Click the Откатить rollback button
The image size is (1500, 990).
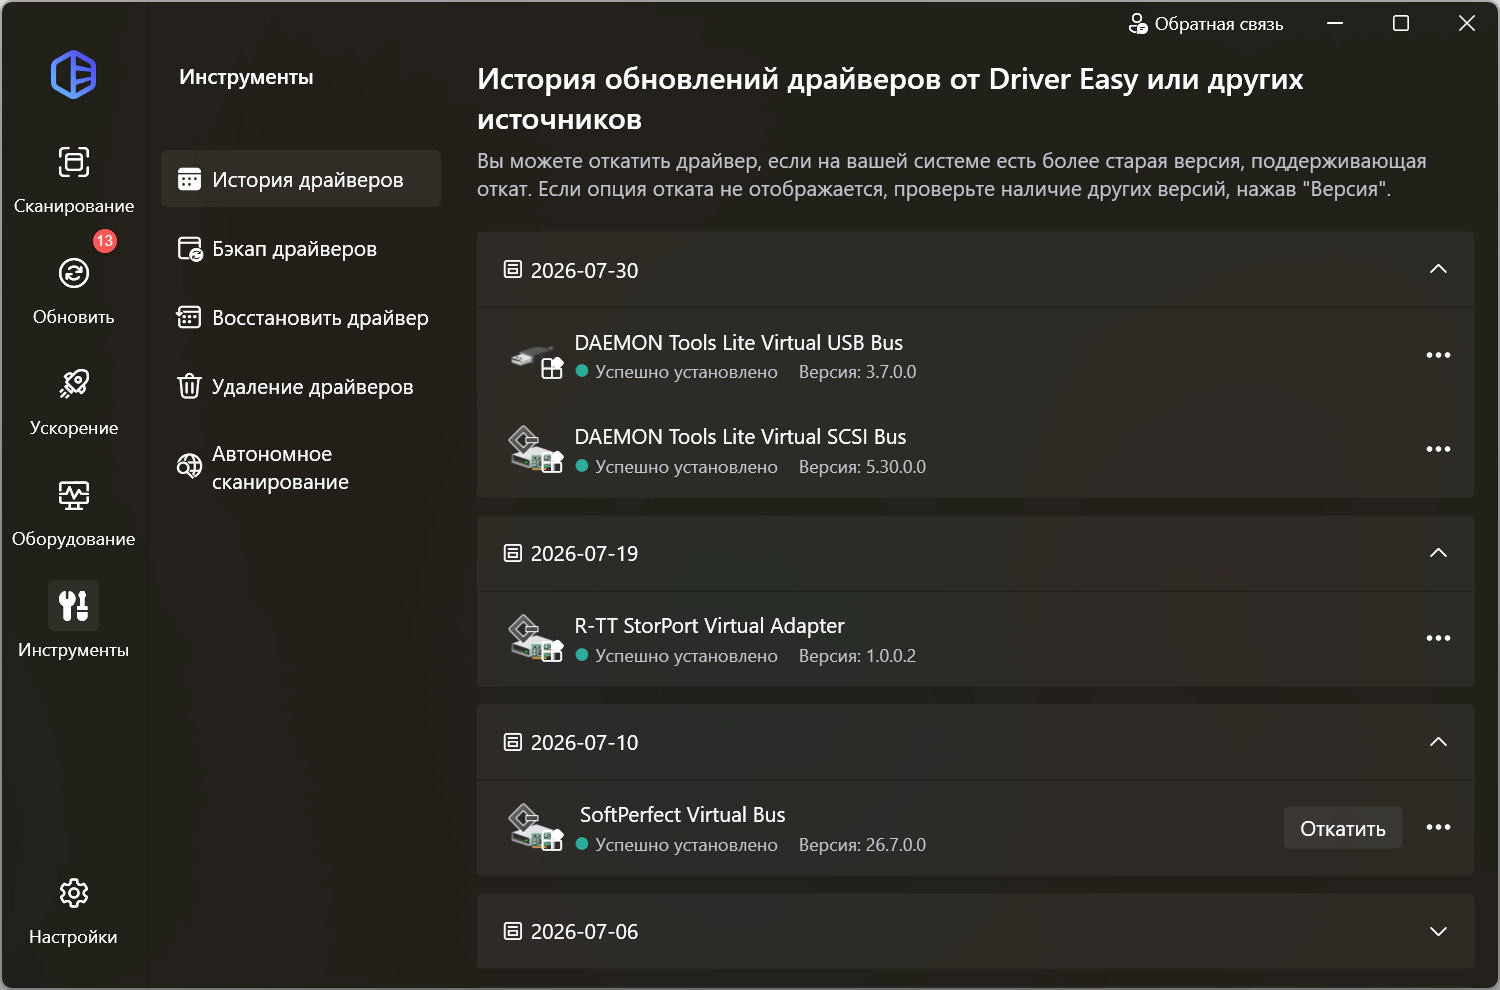point(1342,828)
